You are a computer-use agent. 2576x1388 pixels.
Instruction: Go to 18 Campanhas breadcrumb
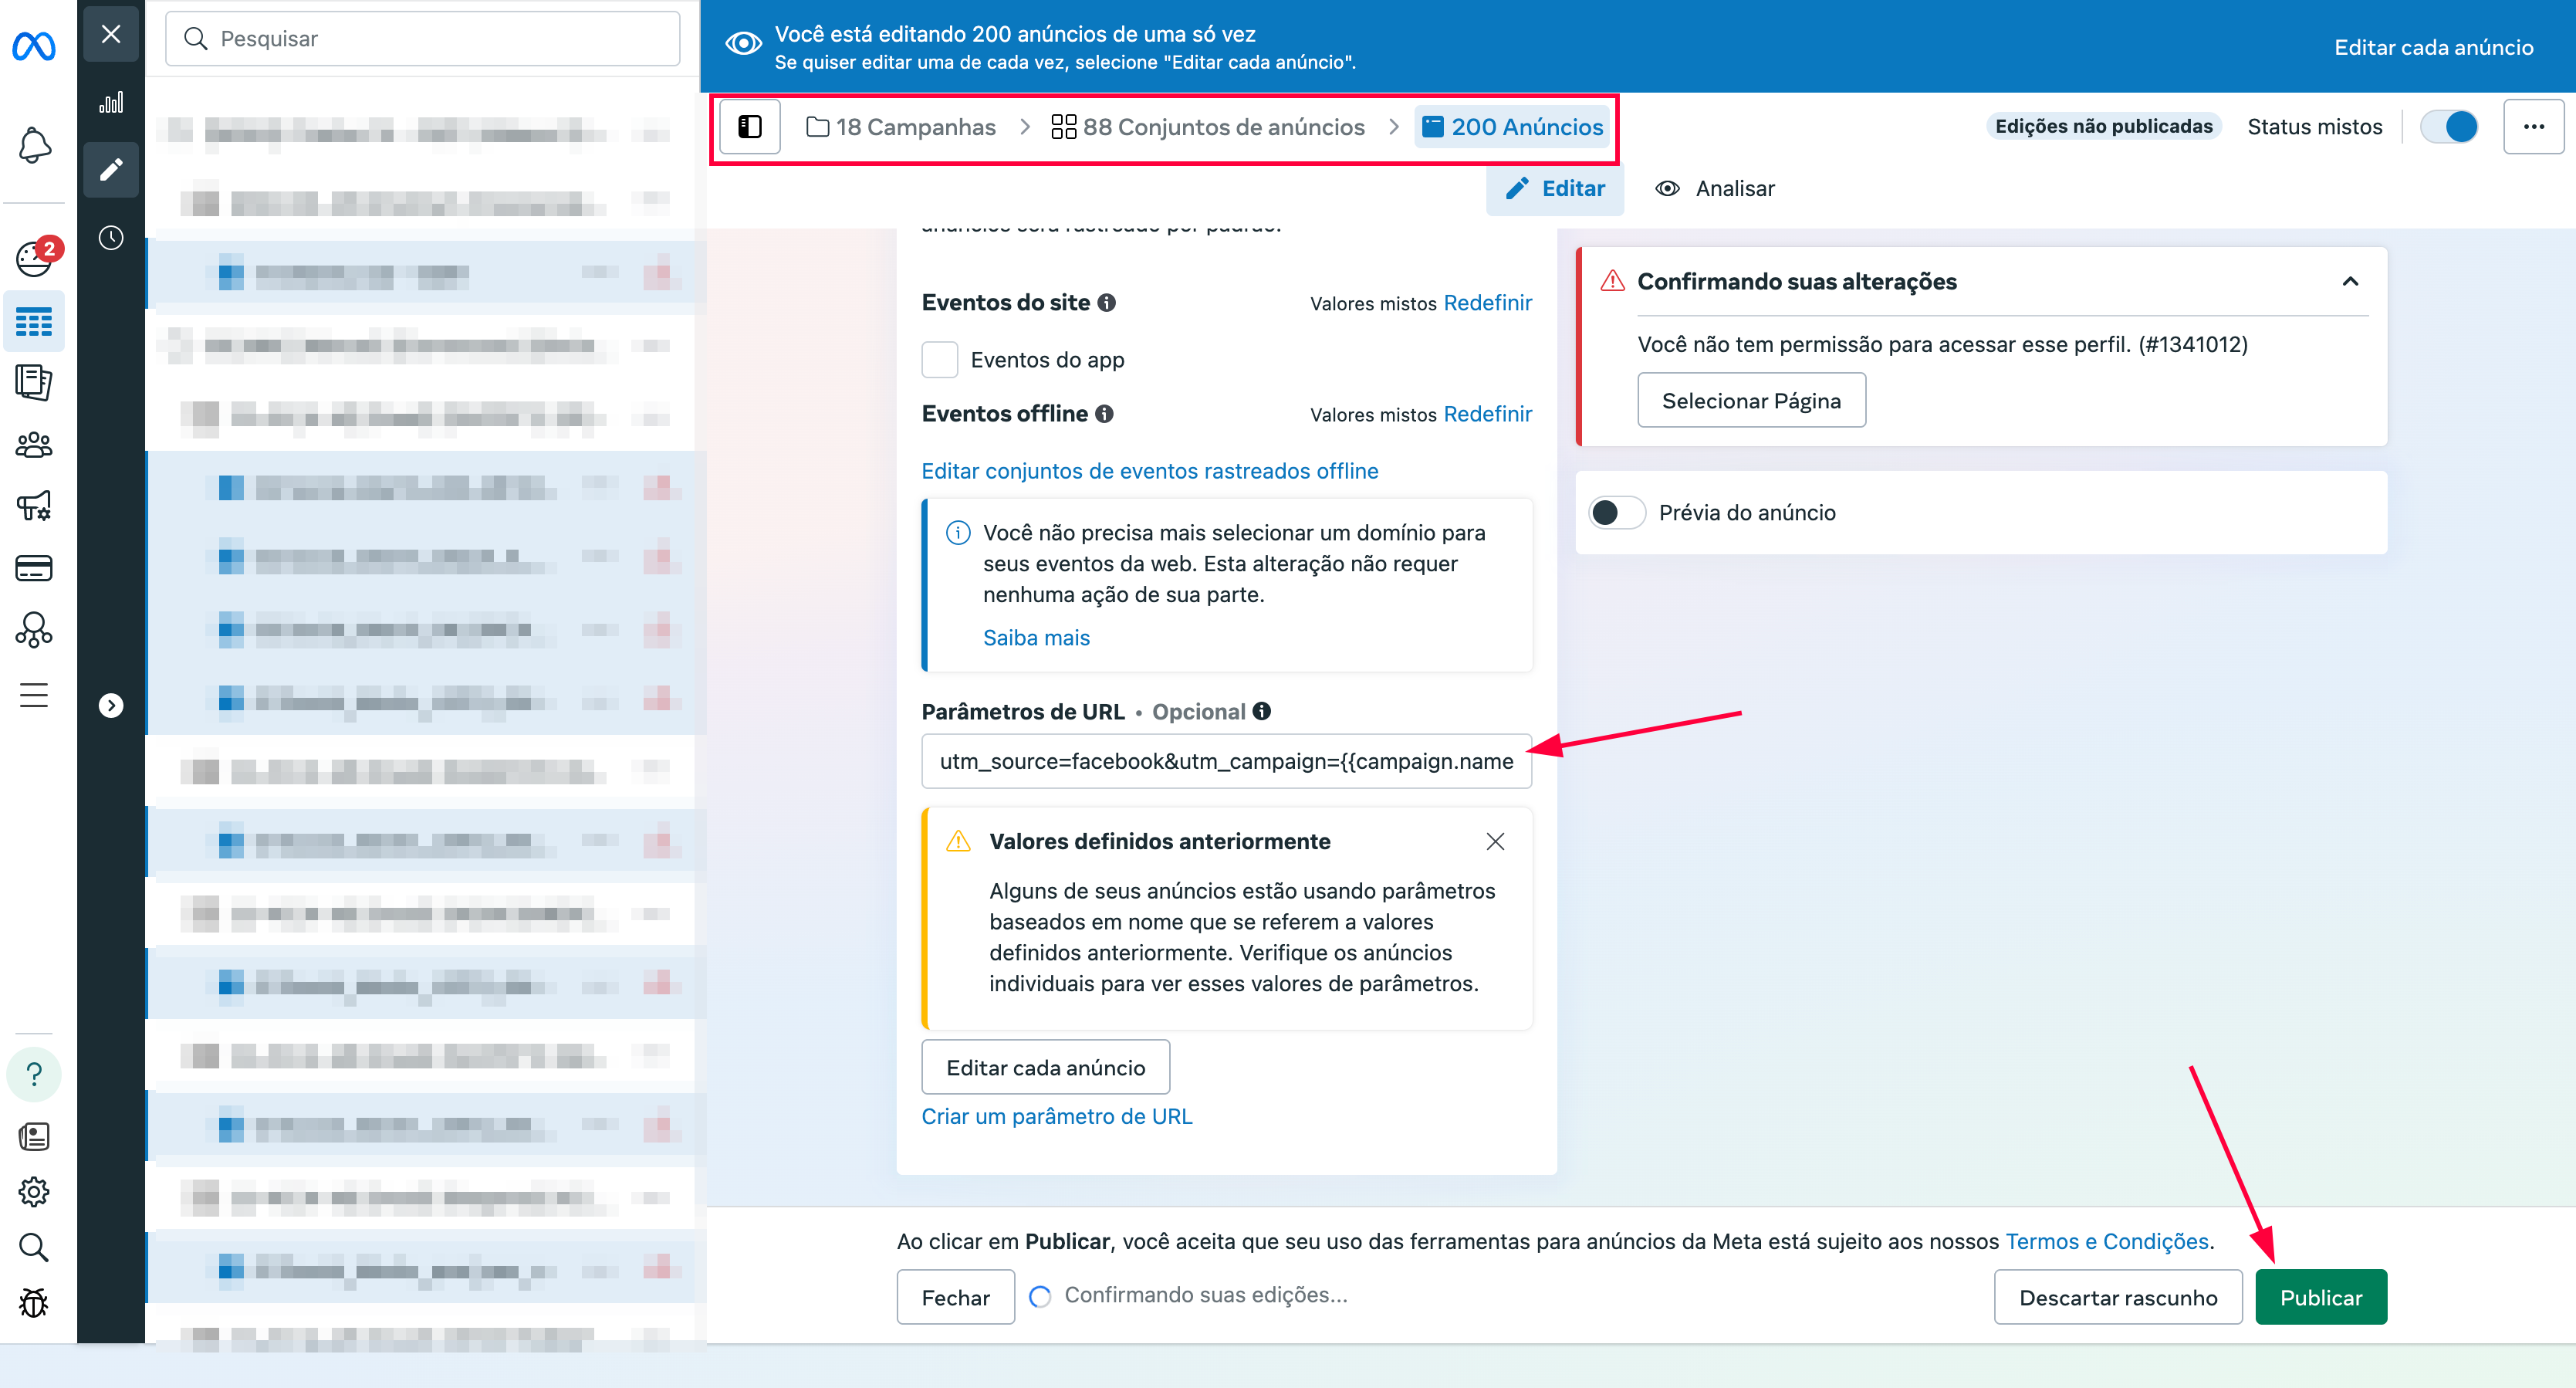(901, 127)
